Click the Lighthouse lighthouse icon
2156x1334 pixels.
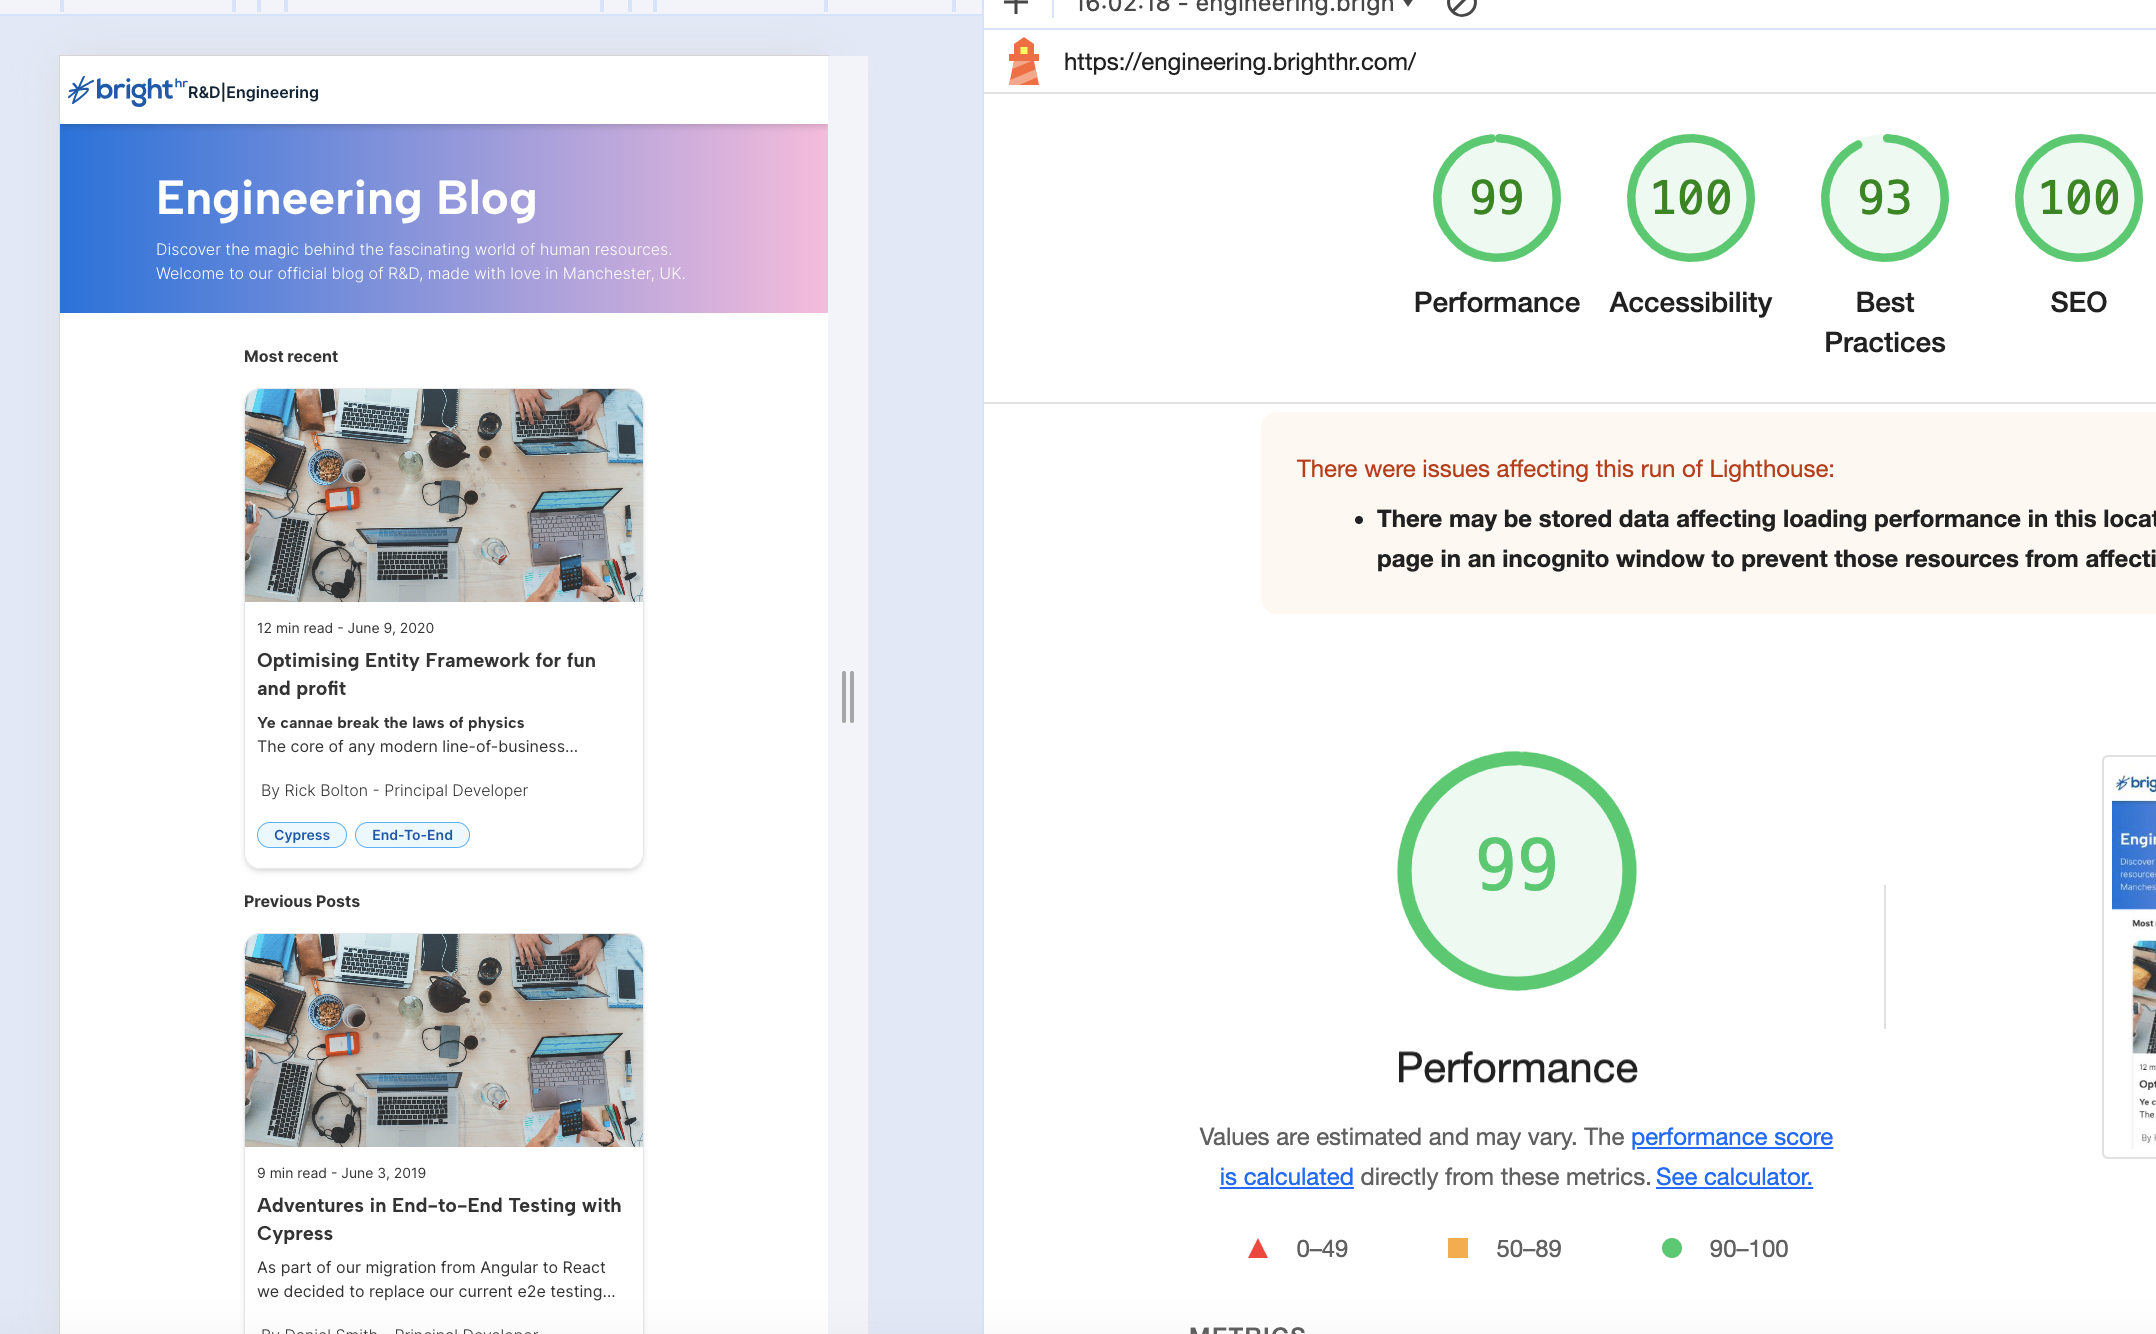click(x=1023, y=62)
